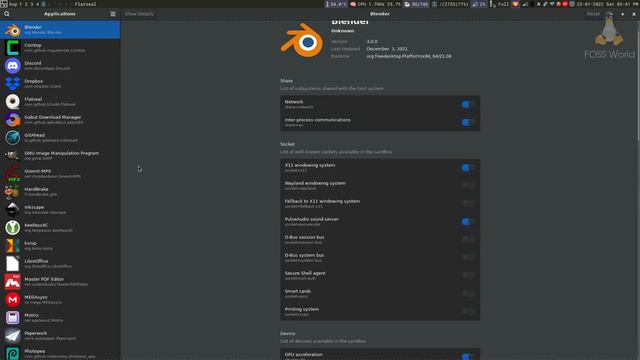This screenshot has height=360, width=640.
Task: Select the Gabut Download Manager icon
Action: pyautogui.click(x=13, y=120)
